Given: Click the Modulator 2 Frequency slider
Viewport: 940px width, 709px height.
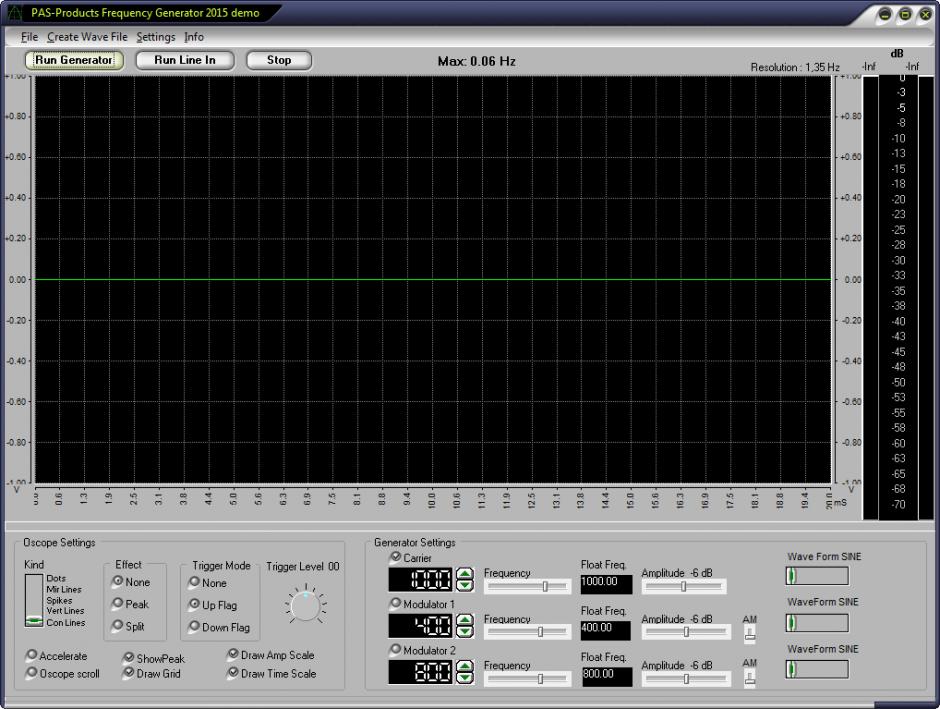Looking at the screenshot, I should click(528, 679).
